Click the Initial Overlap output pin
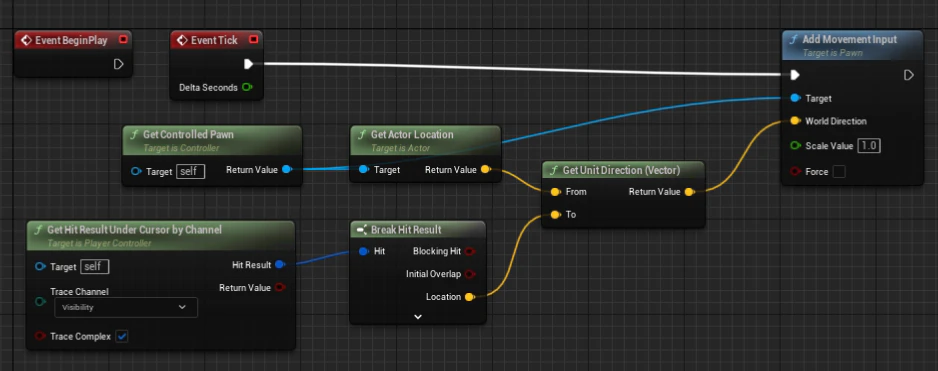 pyautogui.click(x=470, y=274)
